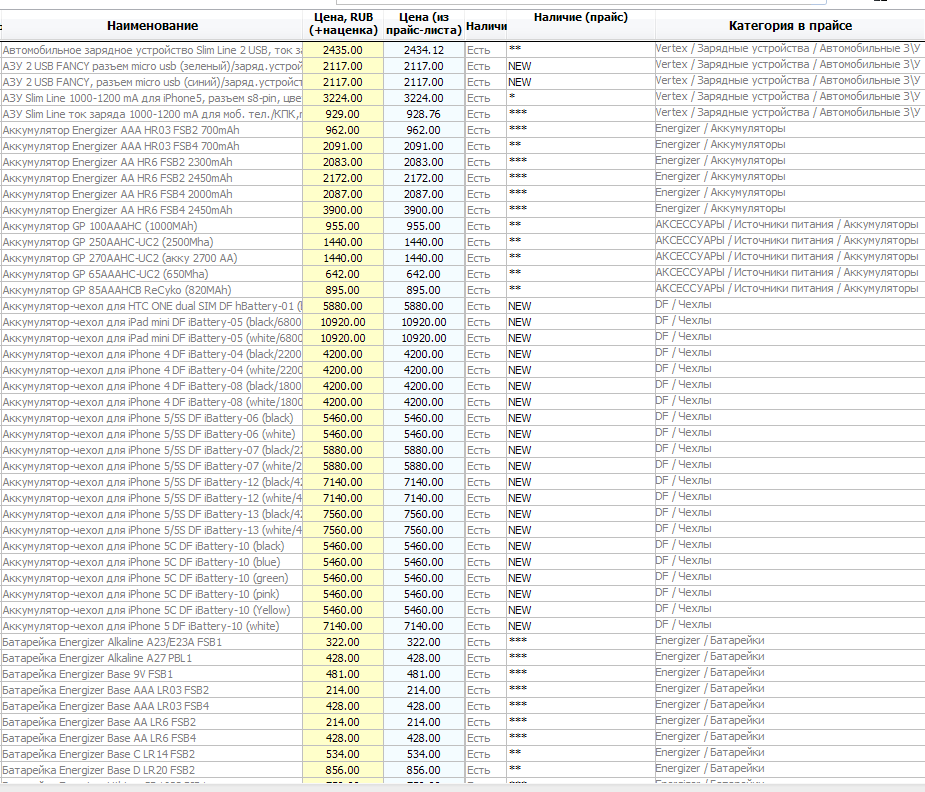Select iPhone 5/5S DF iBattery-12 white row
The image size is (925, 792).
point(152,498)
